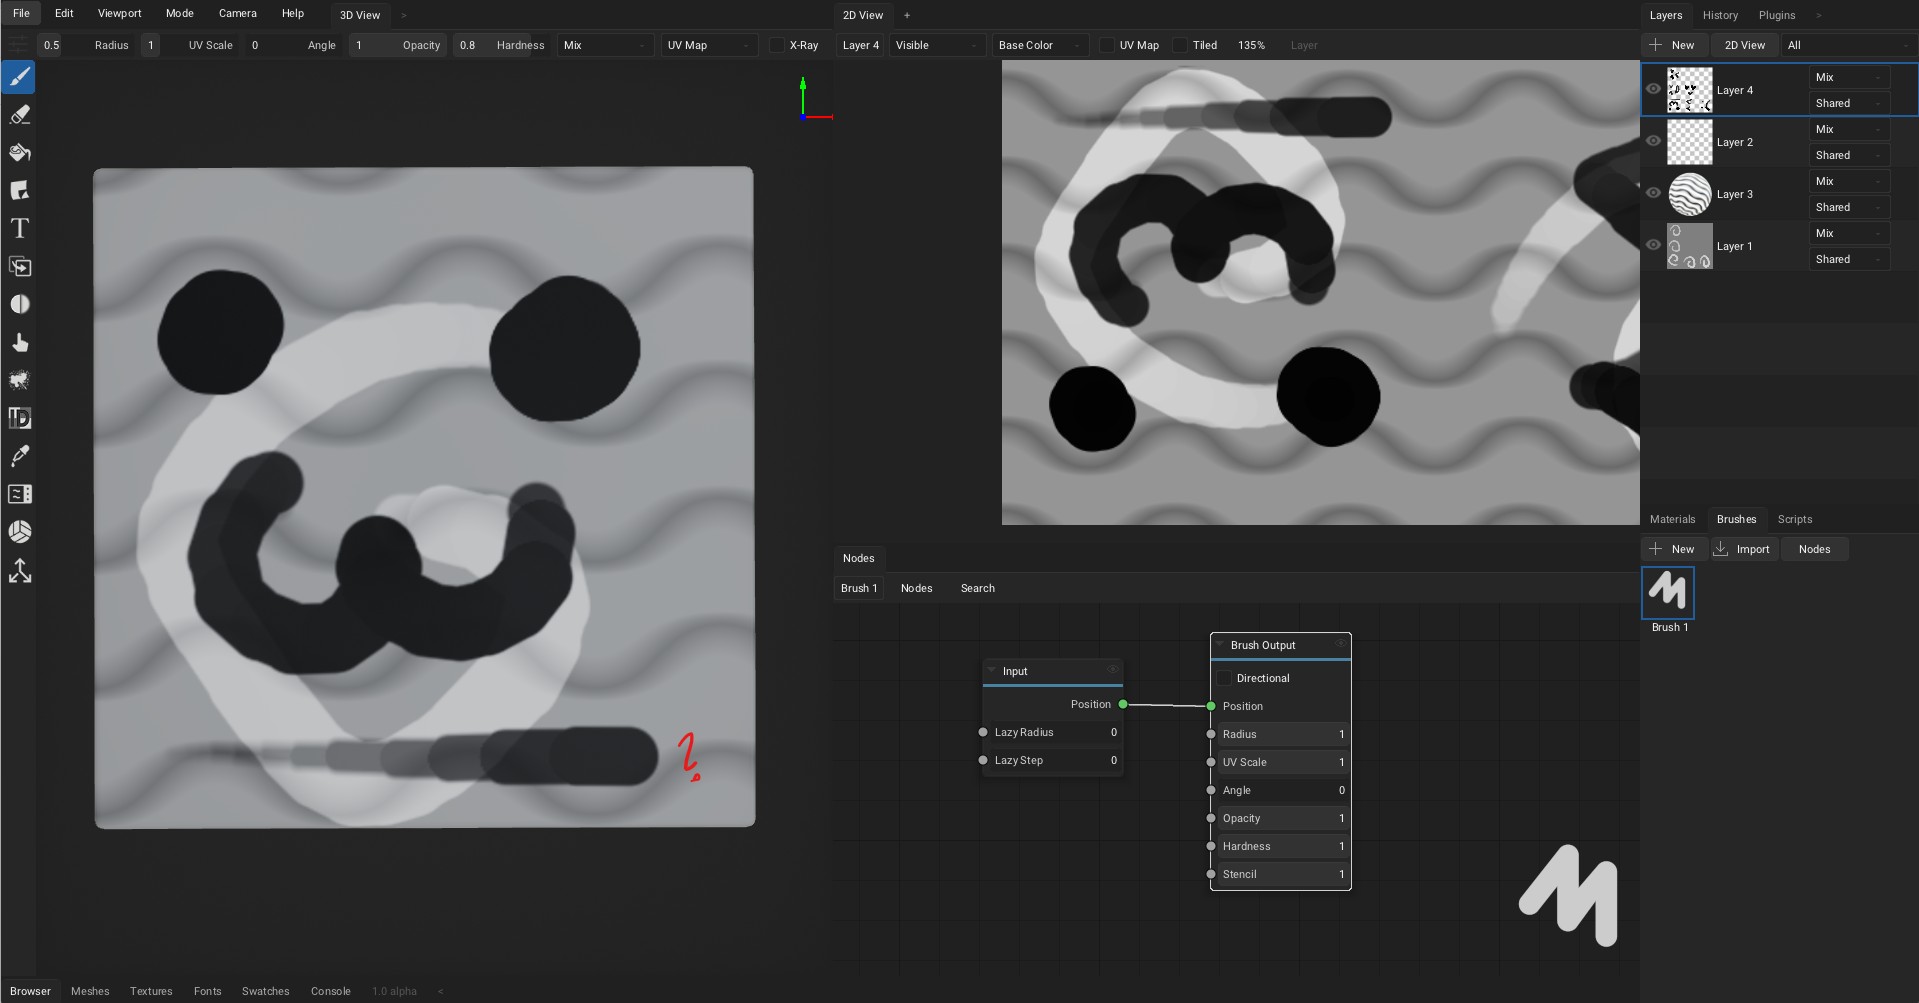Toggle the Directional checkbox in Brush Output
This screenshot has width=1919, height=1003.
point(1224,678)
